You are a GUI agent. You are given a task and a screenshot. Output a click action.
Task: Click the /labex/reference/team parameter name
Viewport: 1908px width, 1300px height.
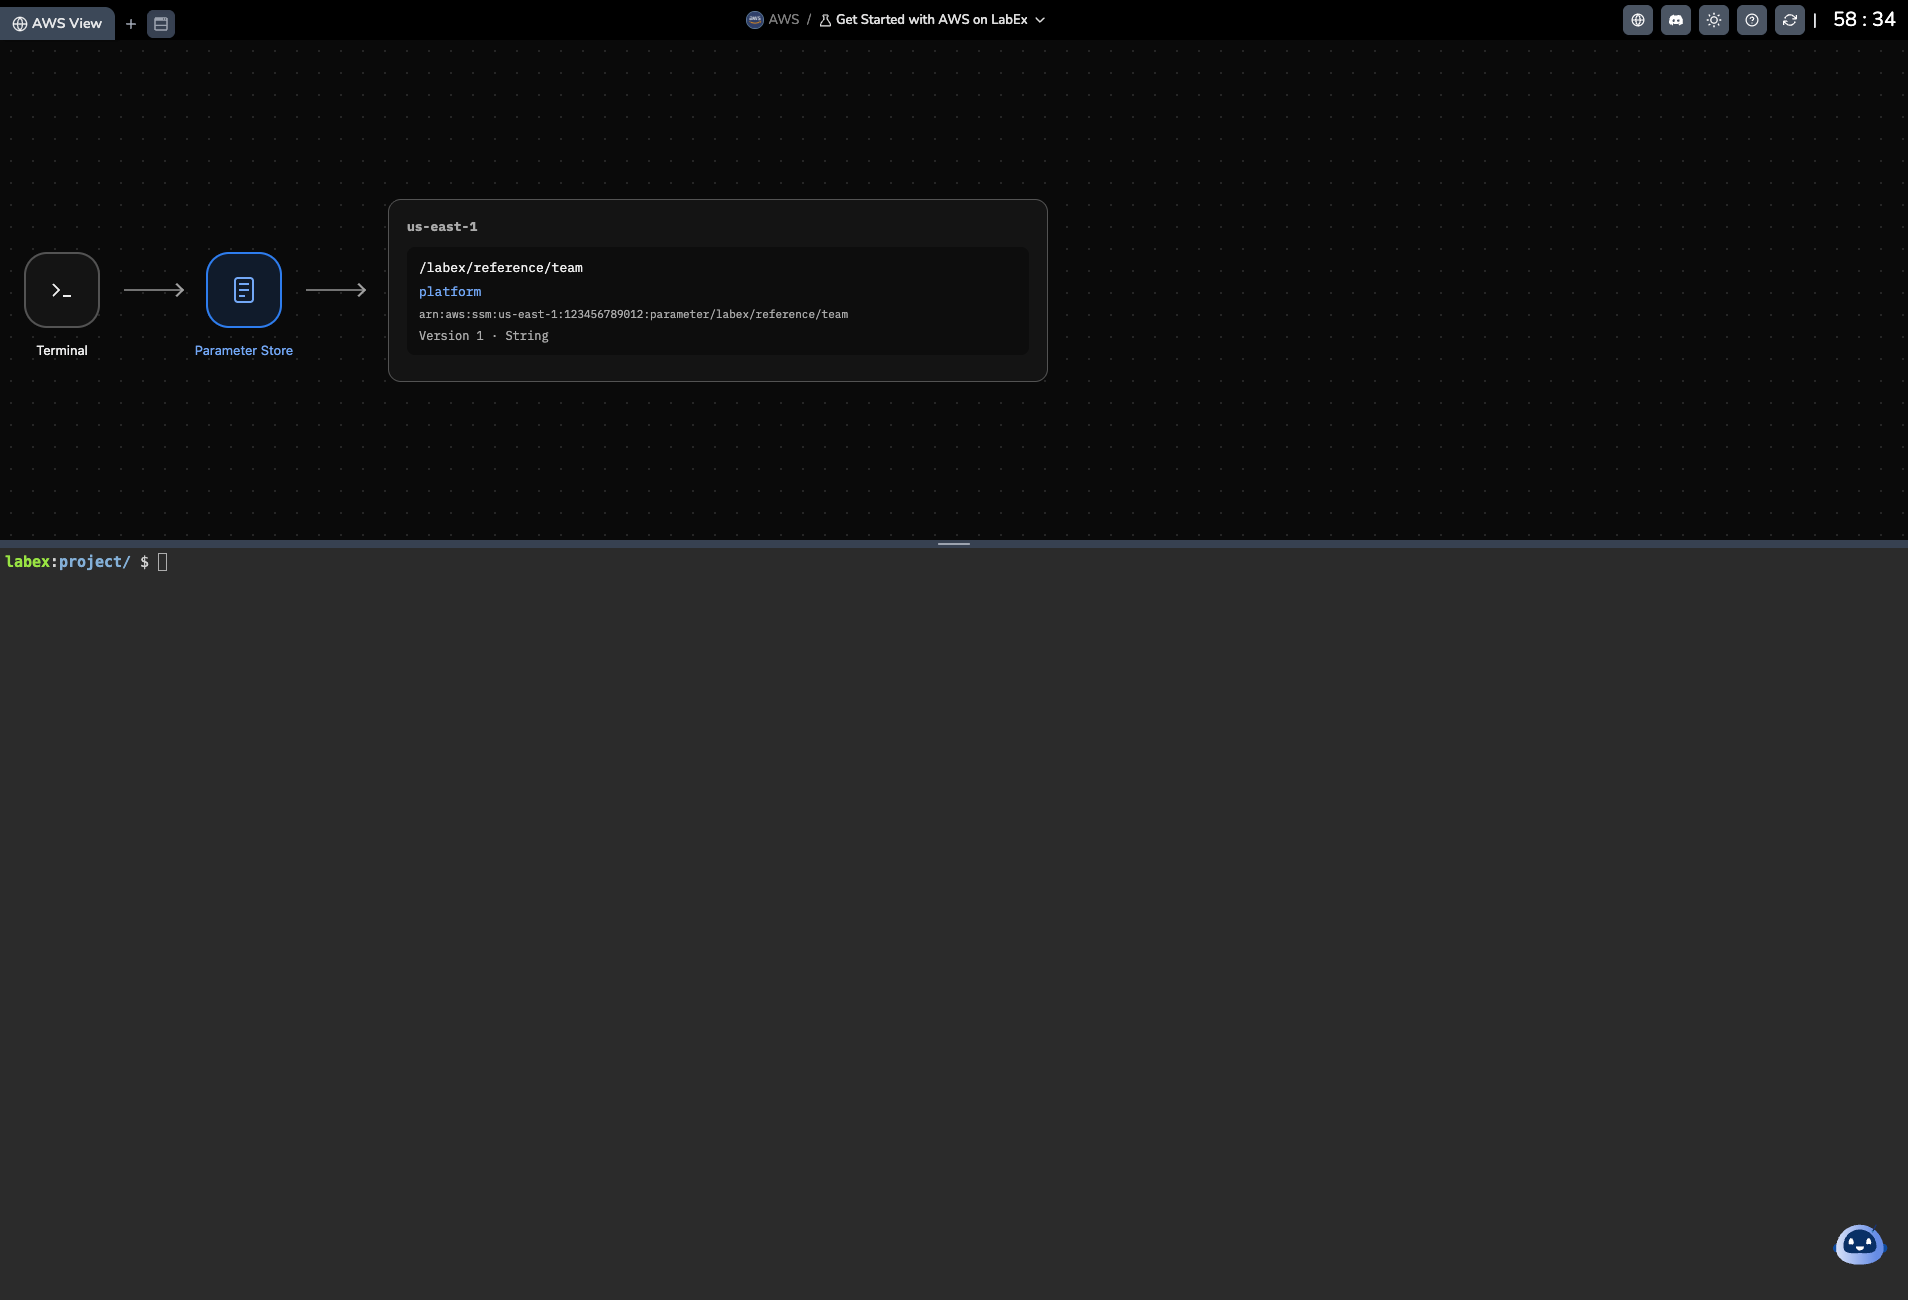click(501, 268)
